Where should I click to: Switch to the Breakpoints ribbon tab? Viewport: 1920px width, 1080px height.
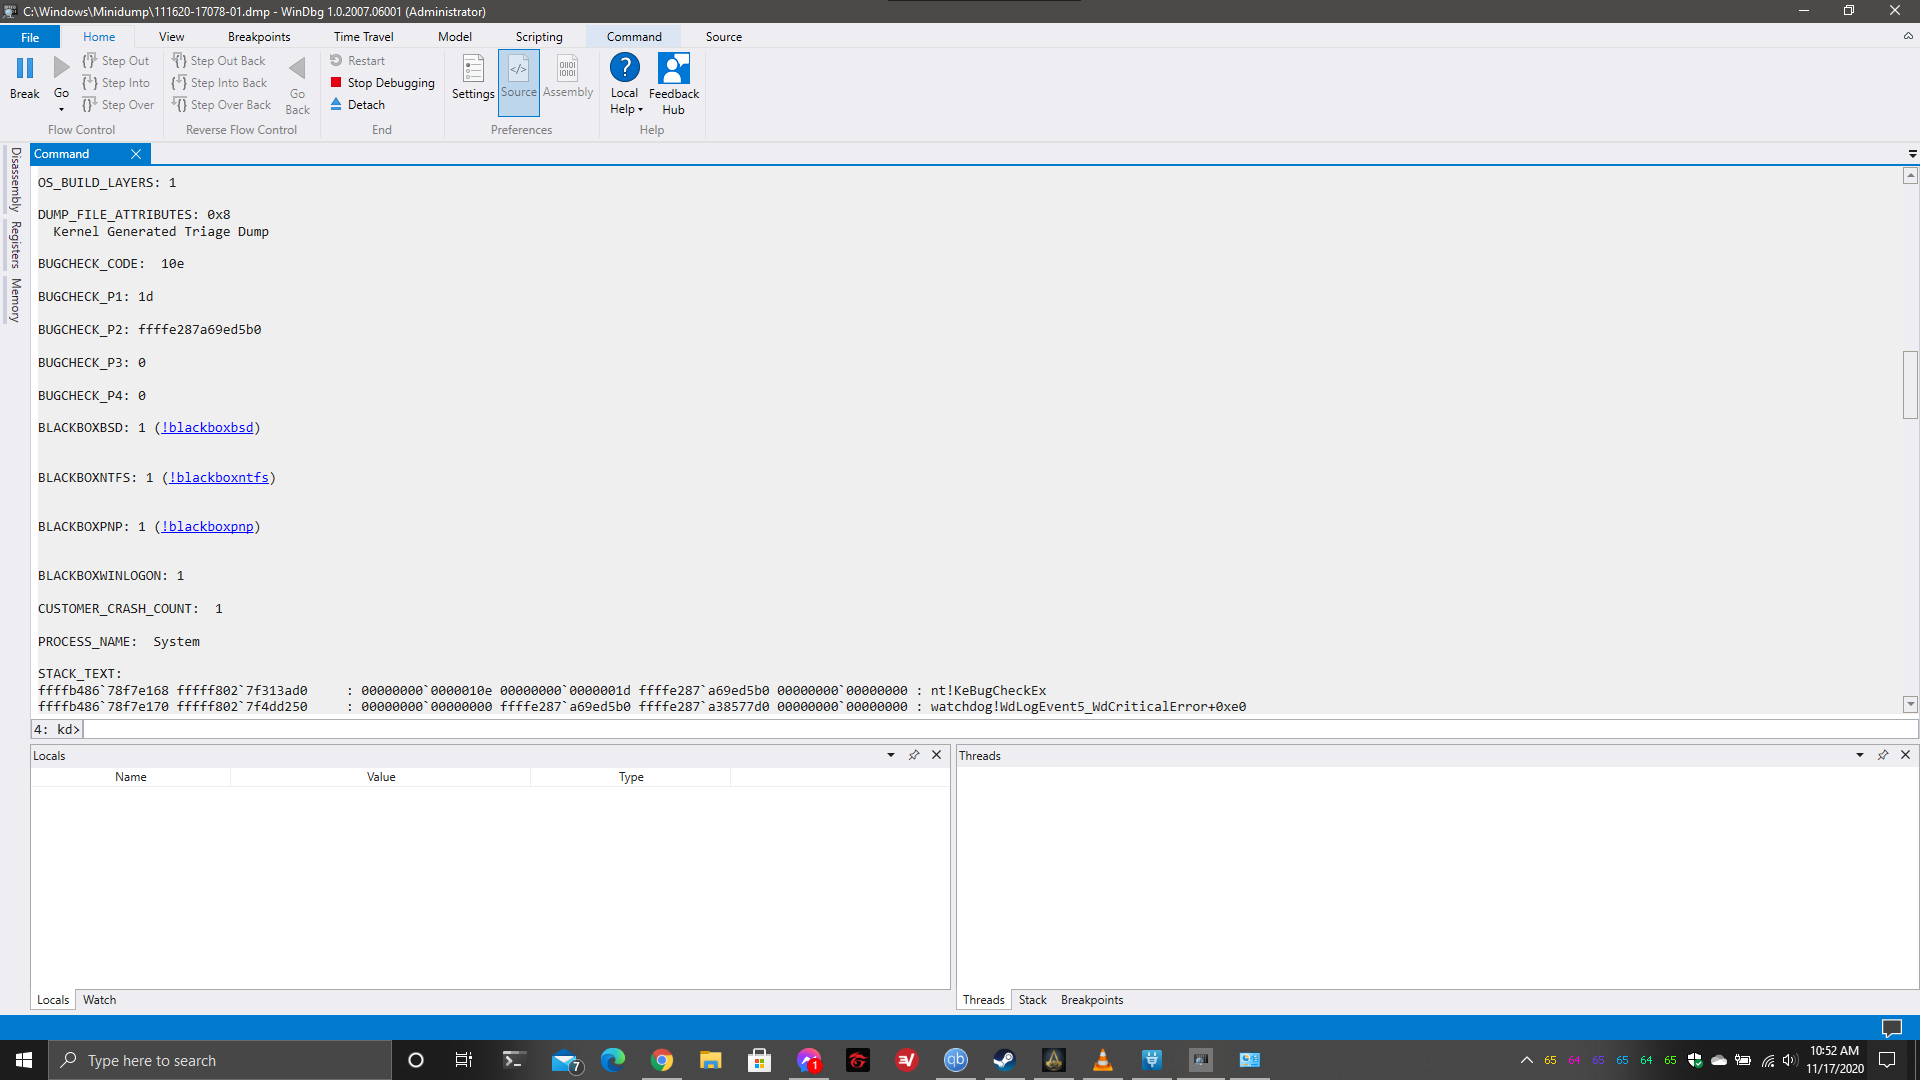[259, 37]
